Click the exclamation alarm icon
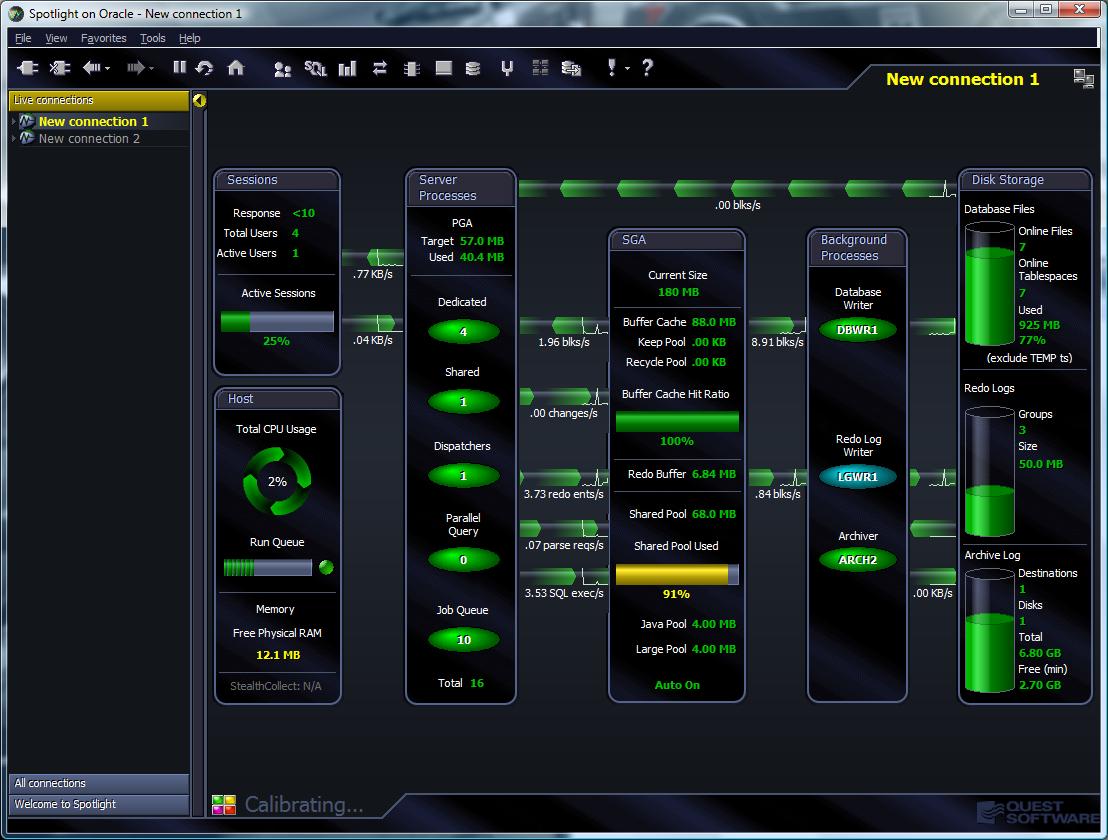Image resolution: width=1108 pixels, height=840 pixels. (611, 68)
